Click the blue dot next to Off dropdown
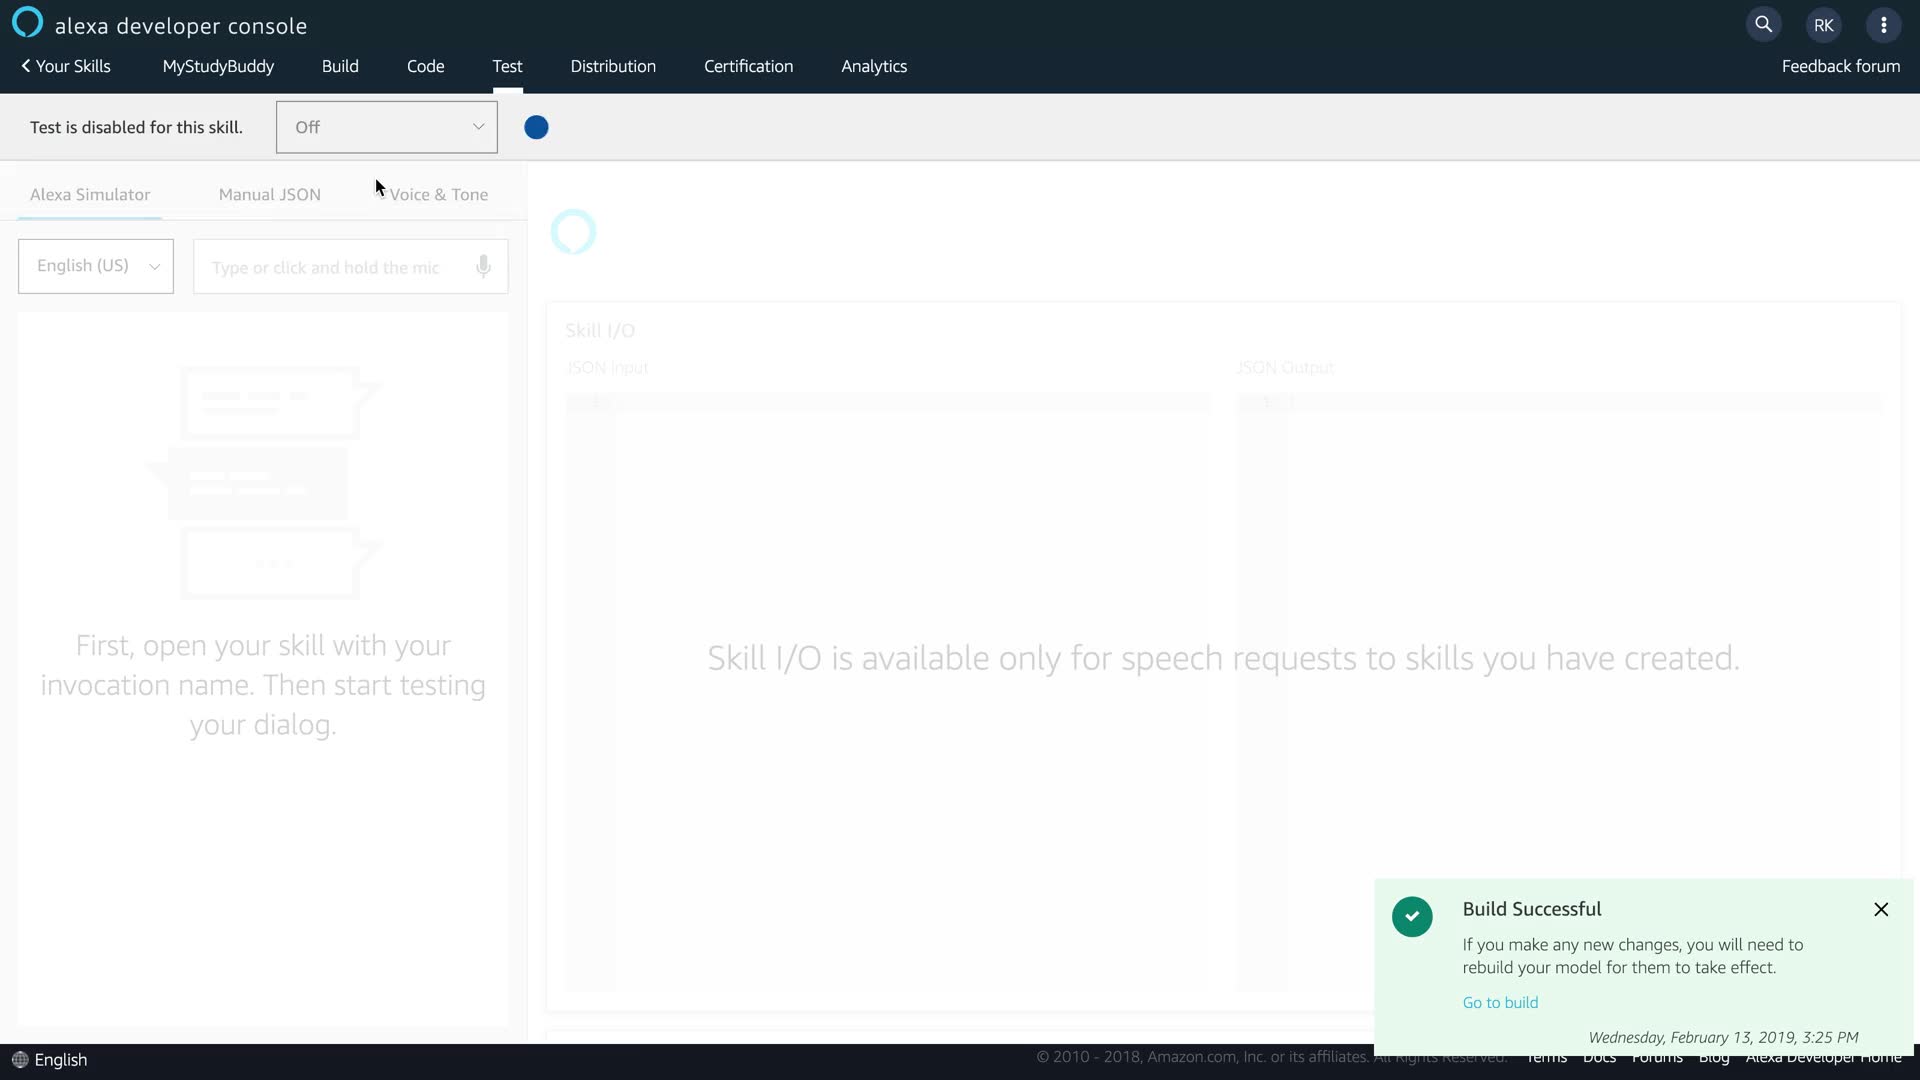Viewport: 1920px width, 1080px height. pos(536,127)
